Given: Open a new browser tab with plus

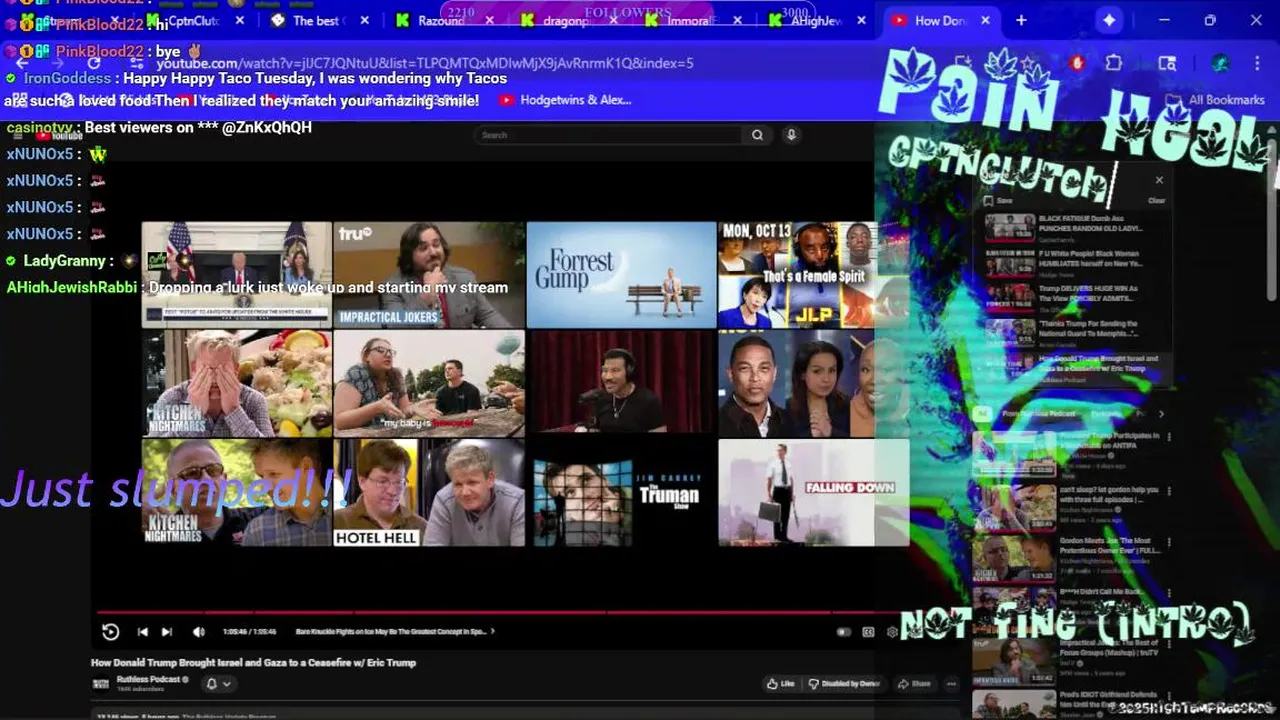Looking at the screenshot, I should coord(1021,20).
